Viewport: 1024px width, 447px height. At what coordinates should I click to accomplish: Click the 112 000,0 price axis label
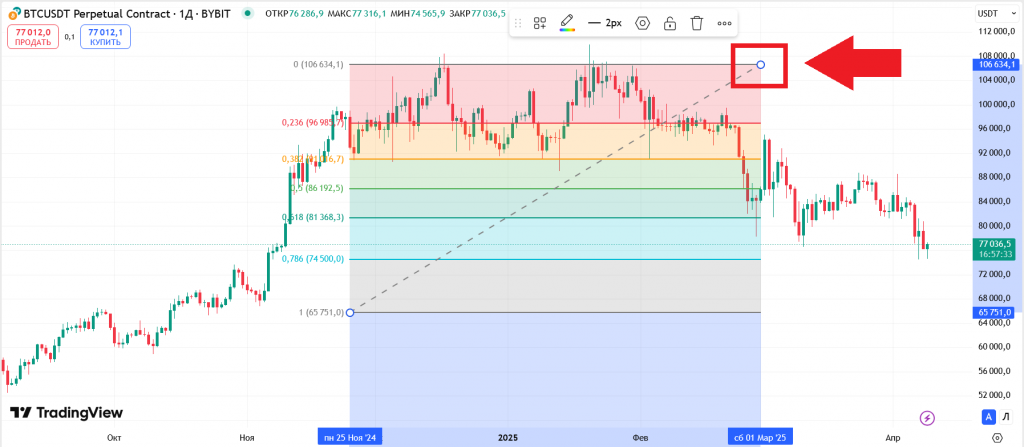[x=996, y=31]
